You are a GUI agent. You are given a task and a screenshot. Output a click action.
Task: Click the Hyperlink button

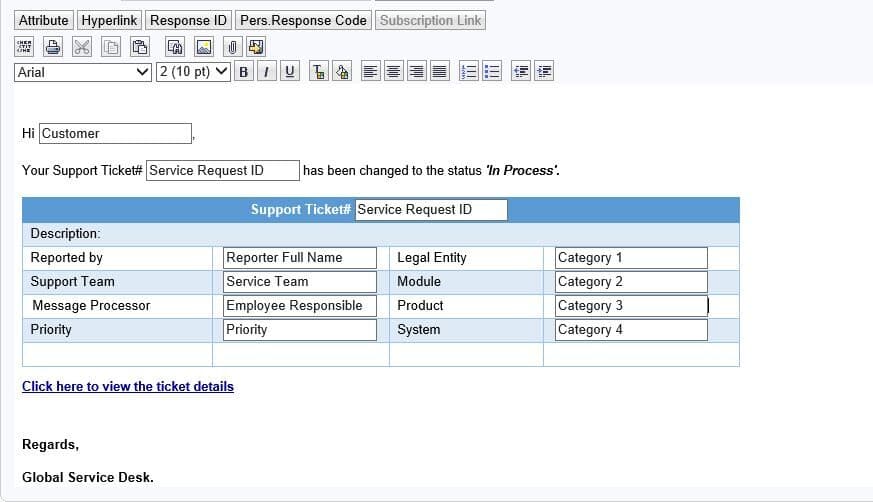(109, 20)
